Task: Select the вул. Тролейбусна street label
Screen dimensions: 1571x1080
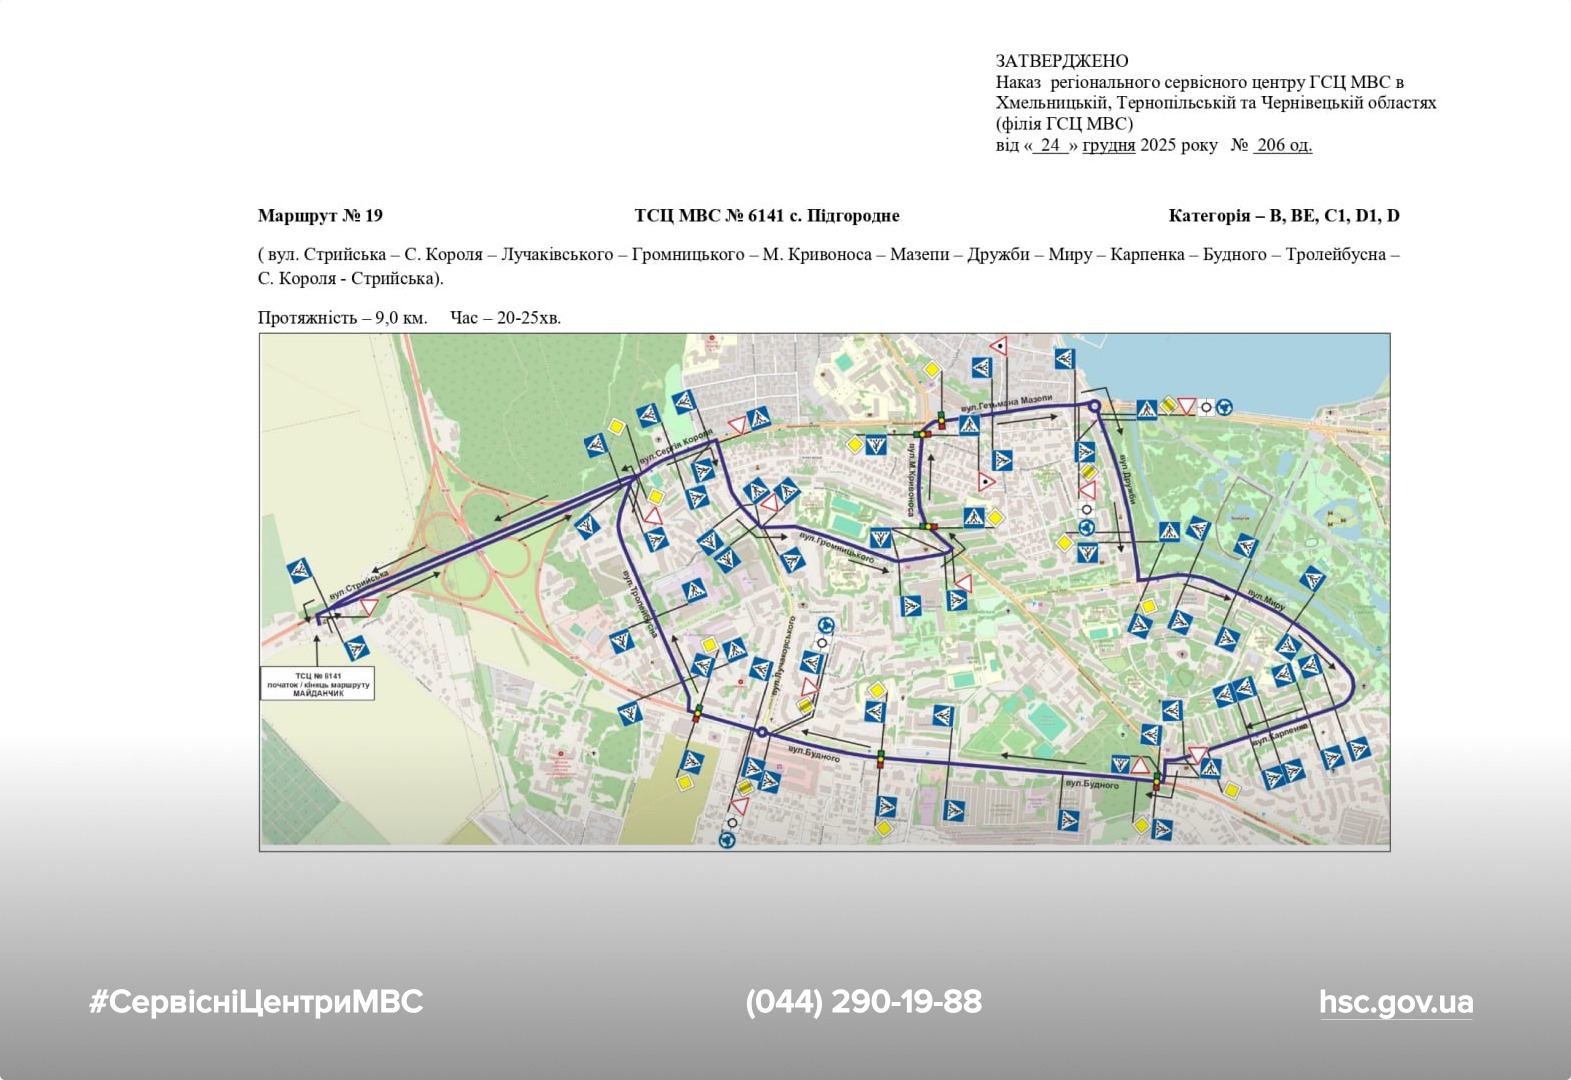Action: (x=640, y=603)
